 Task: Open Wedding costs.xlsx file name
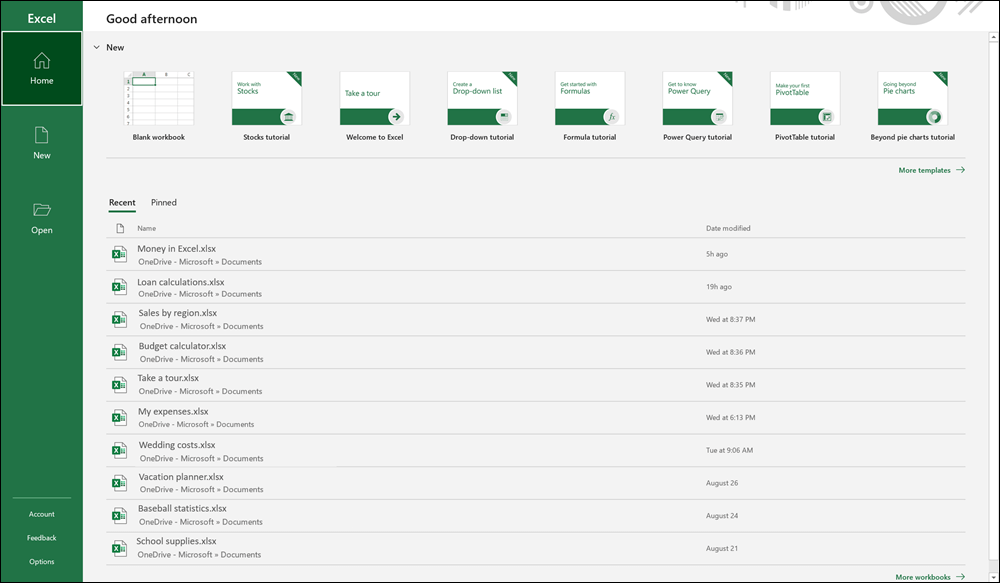click(x=177, y=445)
